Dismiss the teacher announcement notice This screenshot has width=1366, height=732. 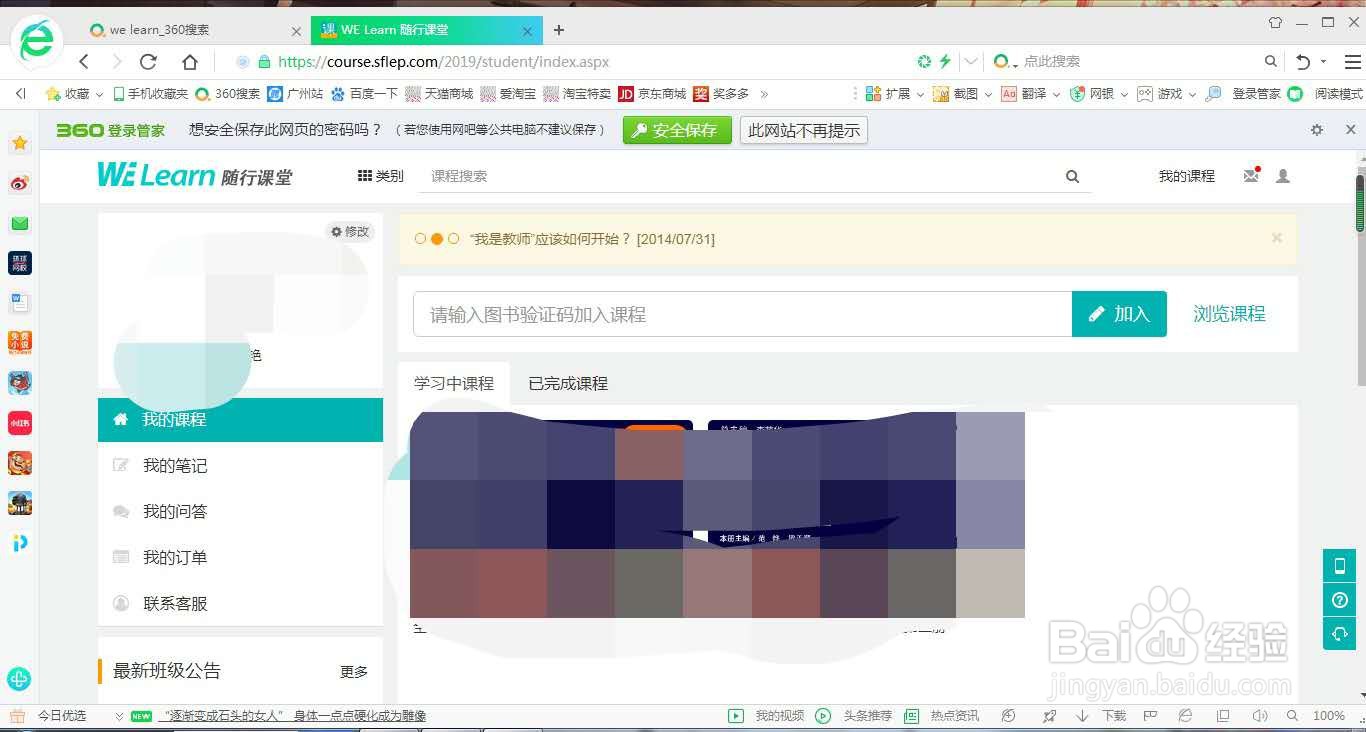click(x=1277, y=238)
